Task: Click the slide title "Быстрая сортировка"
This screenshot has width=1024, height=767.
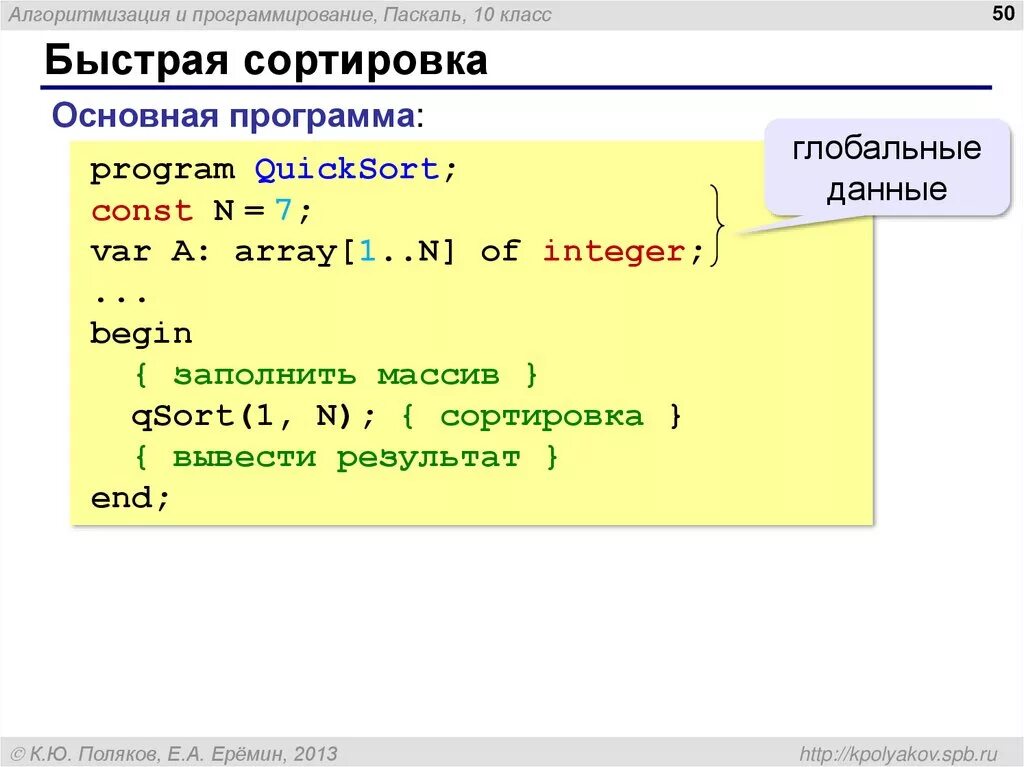Action: coord(266,60)
